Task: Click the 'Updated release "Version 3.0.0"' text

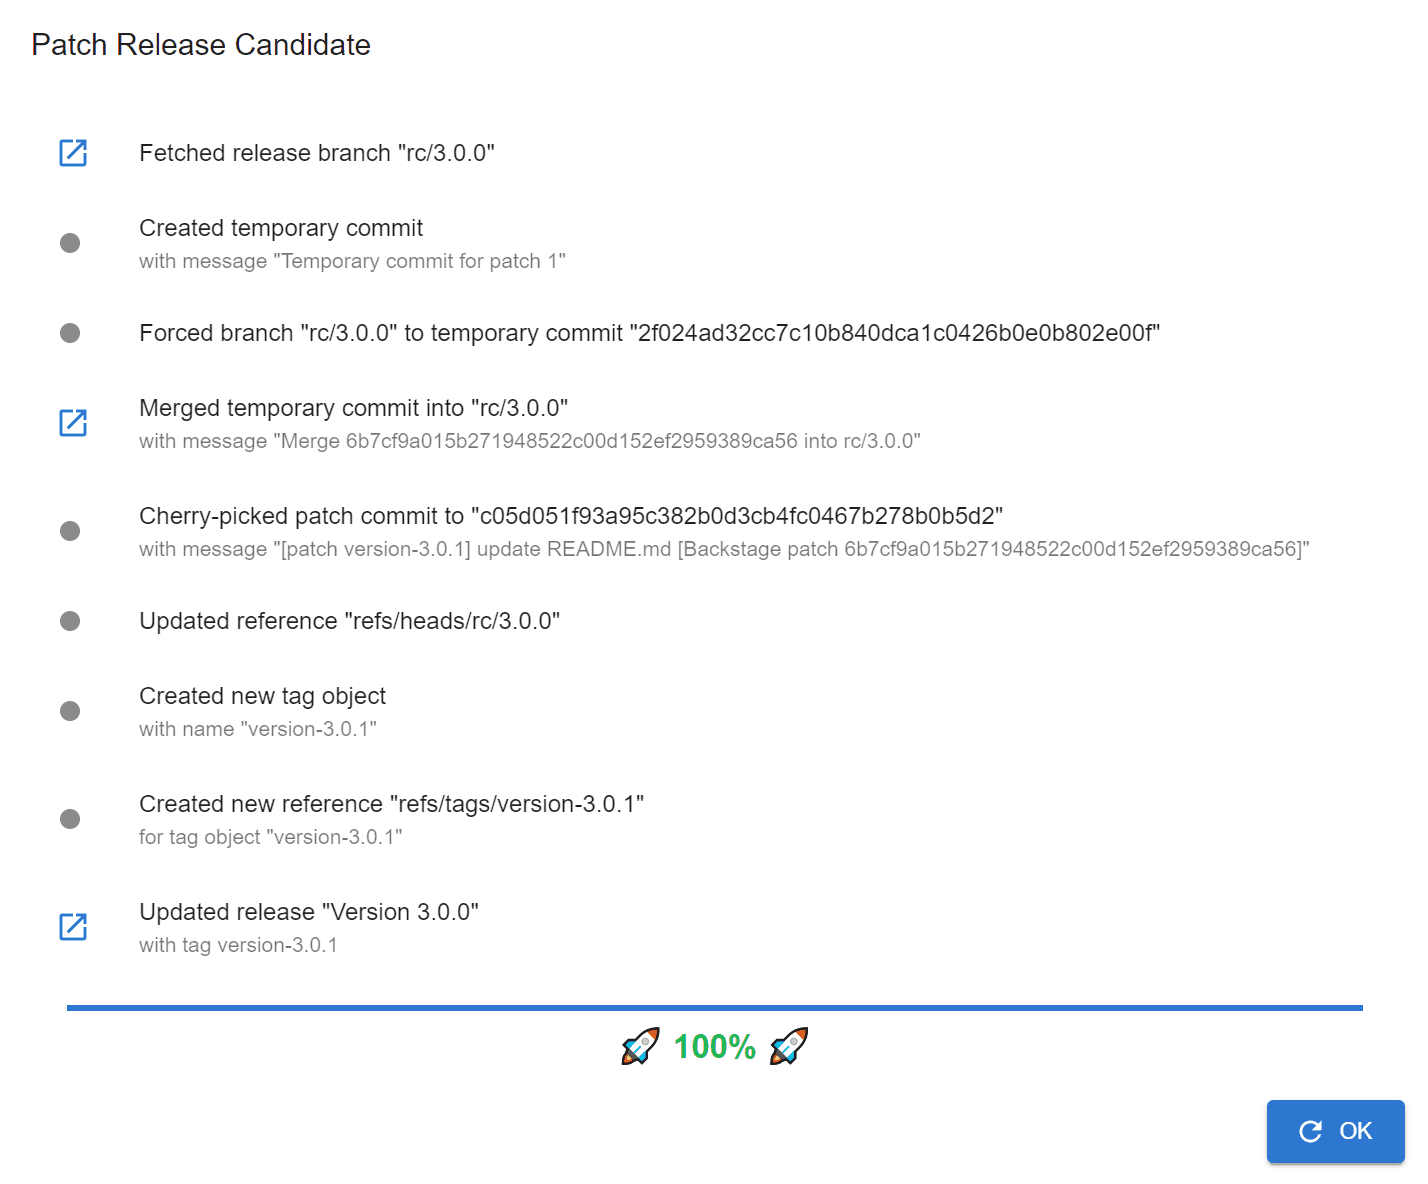Action: [309, 912]
